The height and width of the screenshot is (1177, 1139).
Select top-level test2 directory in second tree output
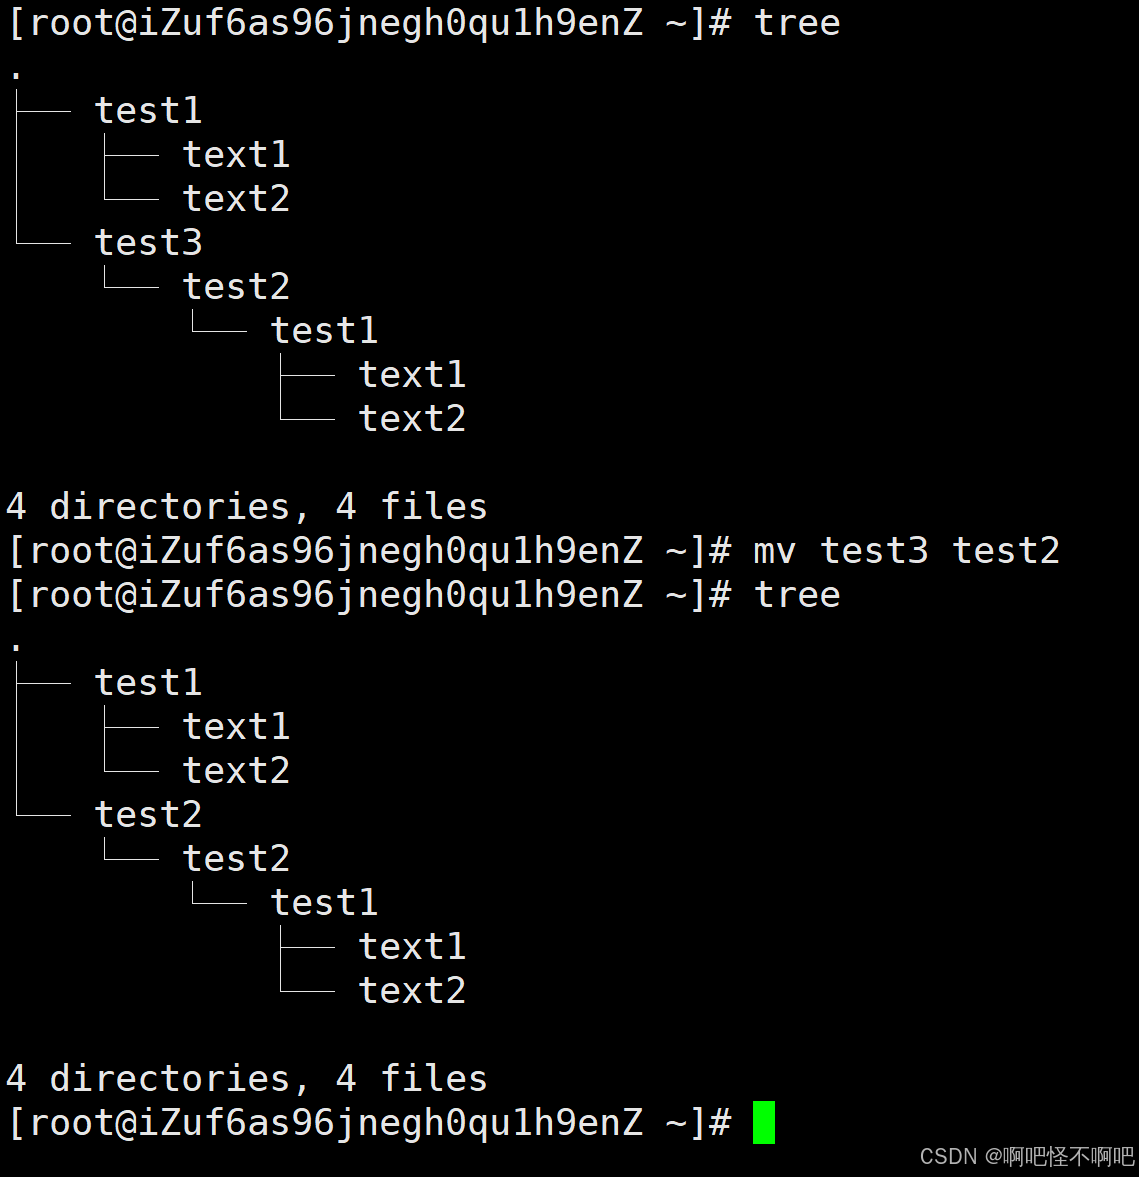click(148, 815)
